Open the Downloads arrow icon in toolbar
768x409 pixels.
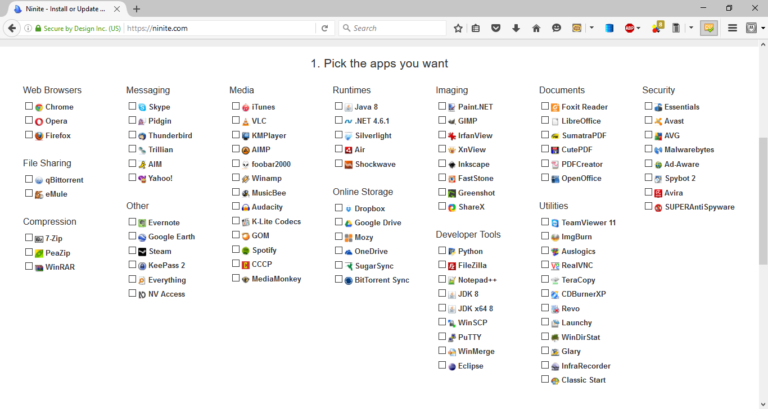click(x=516, y=28)
